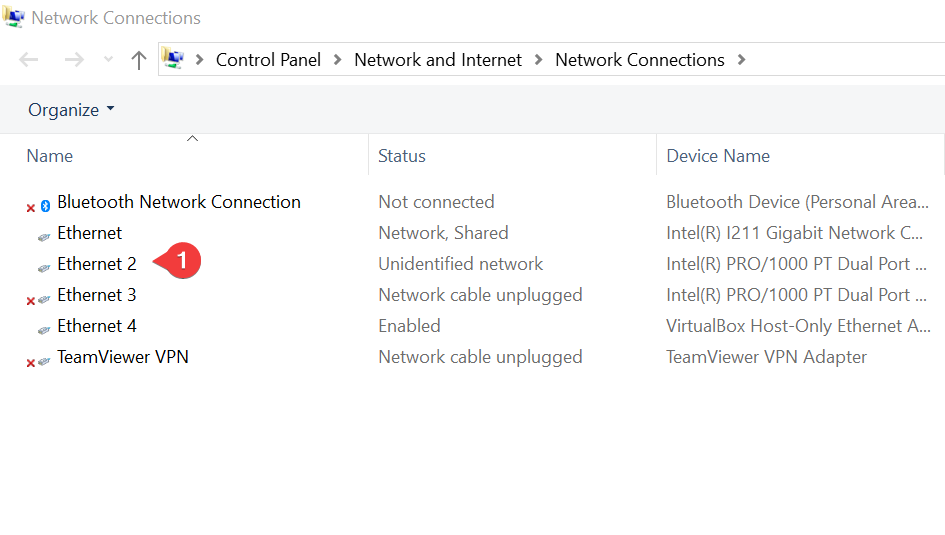Open the recent locations dropdown arrow

coord(108,59)
